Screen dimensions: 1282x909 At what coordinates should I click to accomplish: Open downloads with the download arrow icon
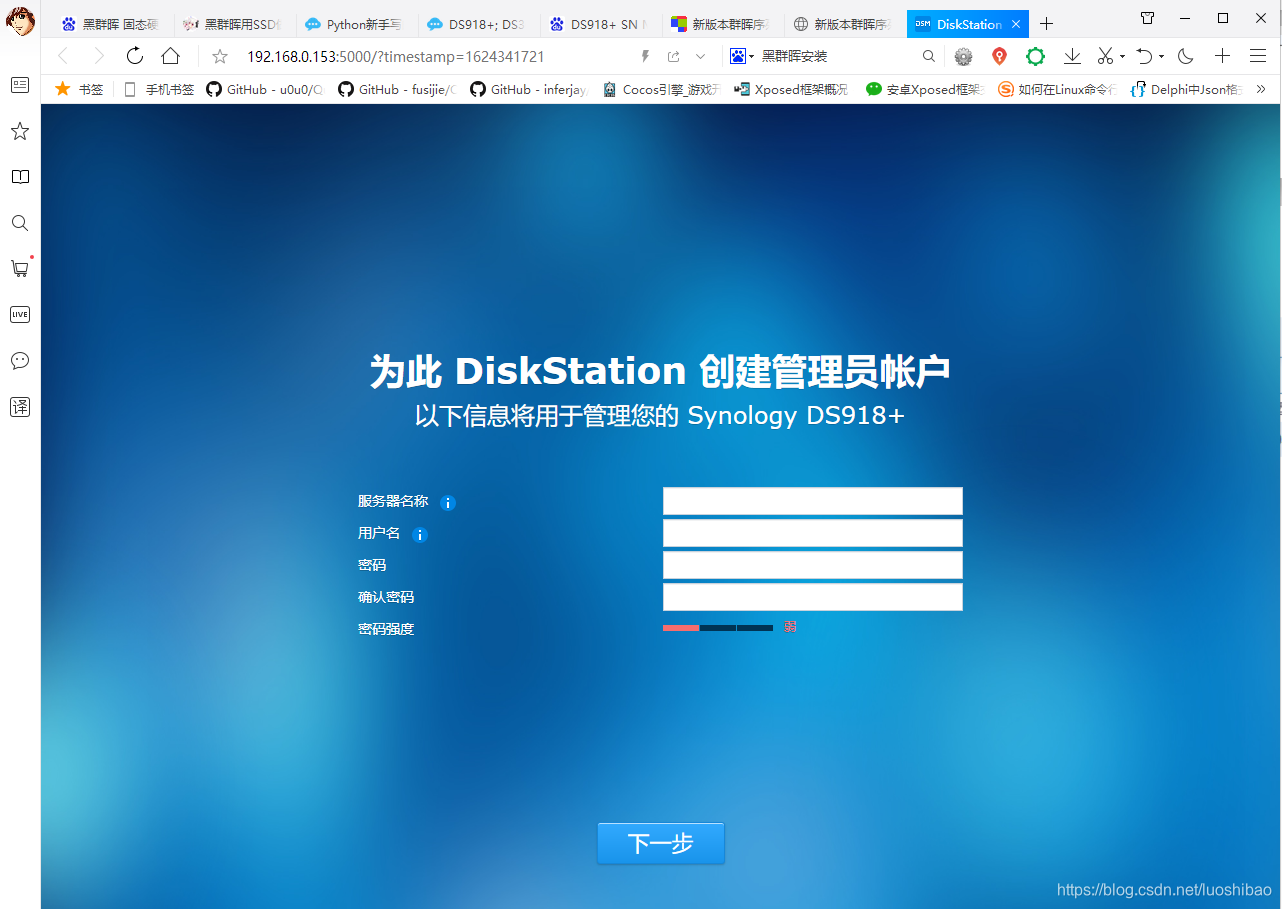[x=1072, y=56]
